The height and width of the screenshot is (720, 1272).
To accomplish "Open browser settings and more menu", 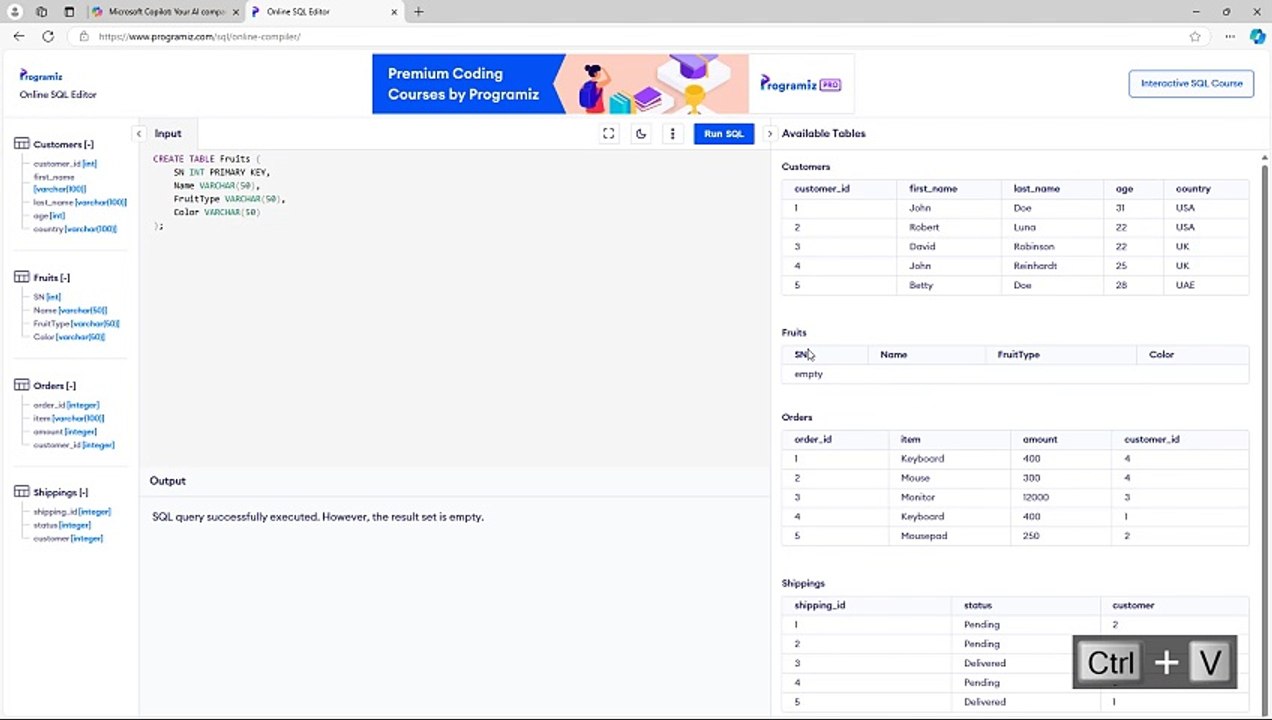I will tap(1230, 36).
